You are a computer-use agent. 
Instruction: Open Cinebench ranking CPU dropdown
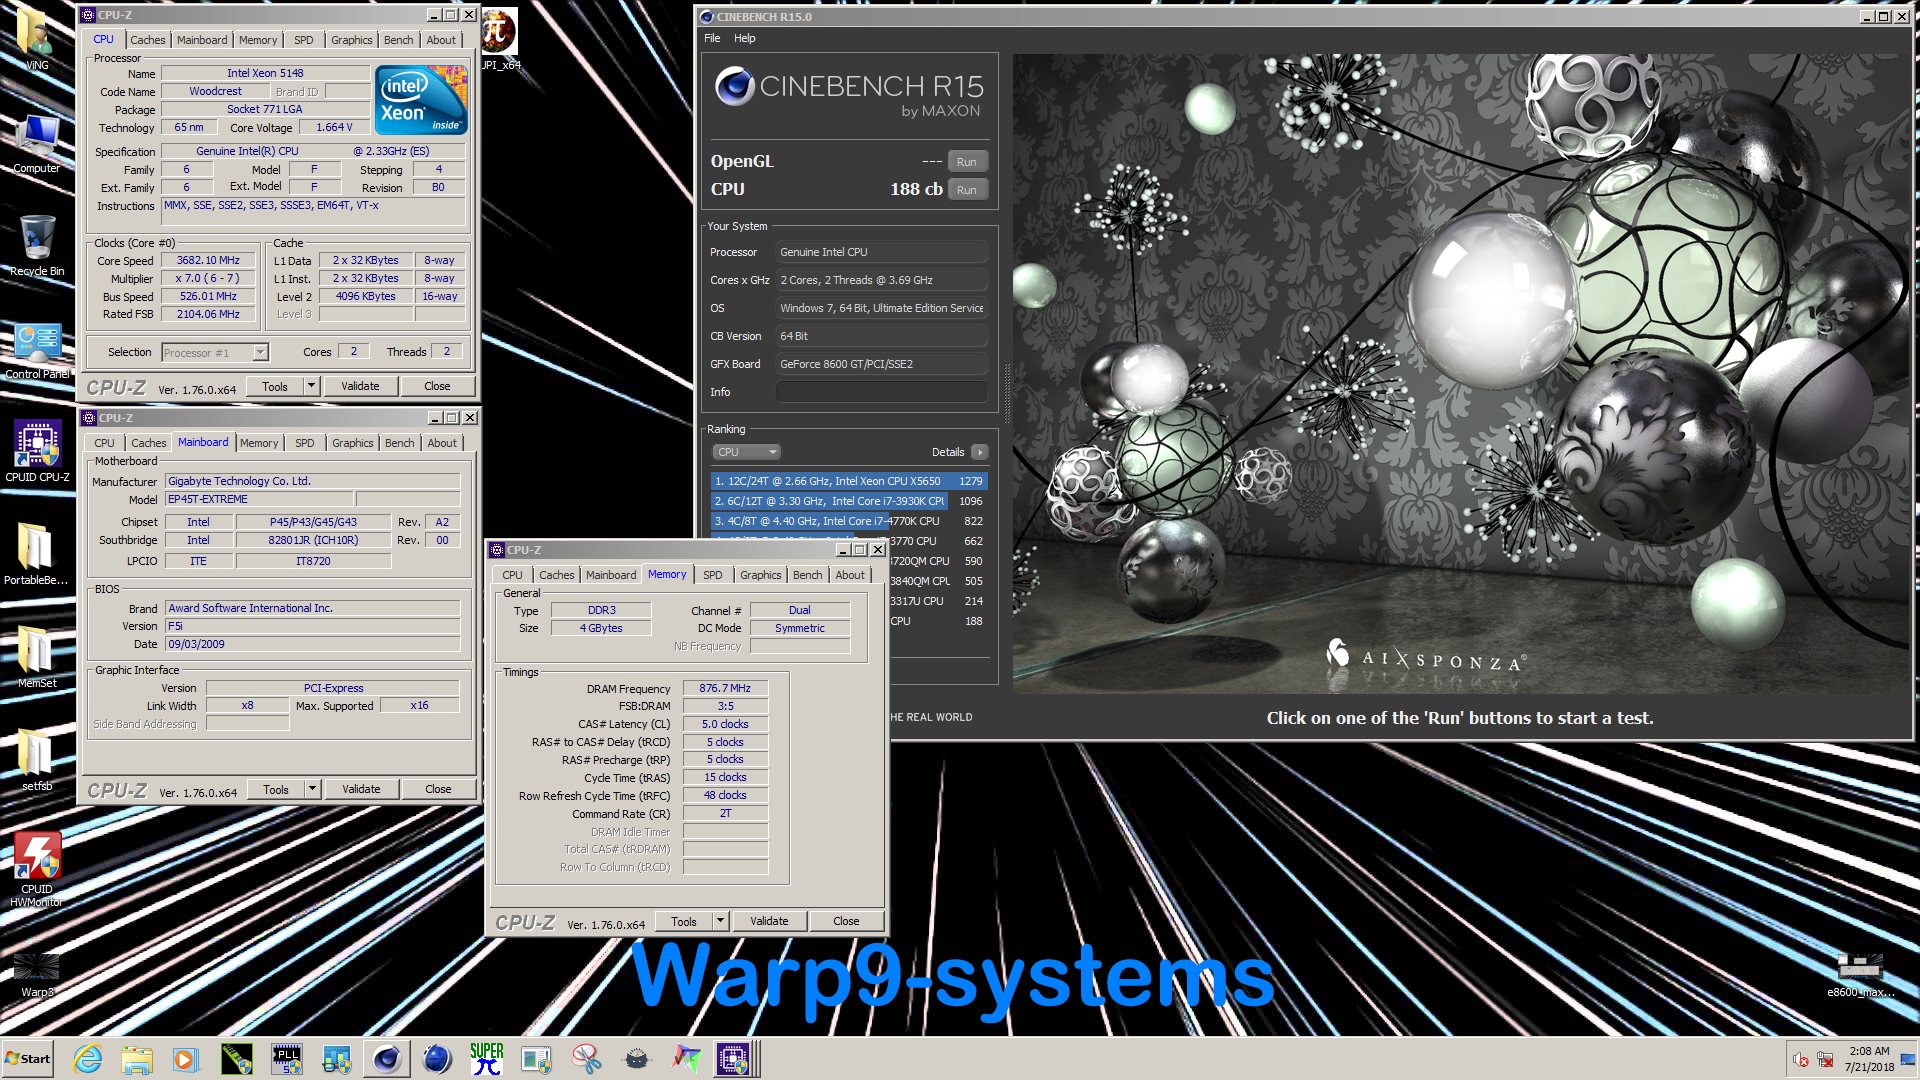tap(746, 452)
